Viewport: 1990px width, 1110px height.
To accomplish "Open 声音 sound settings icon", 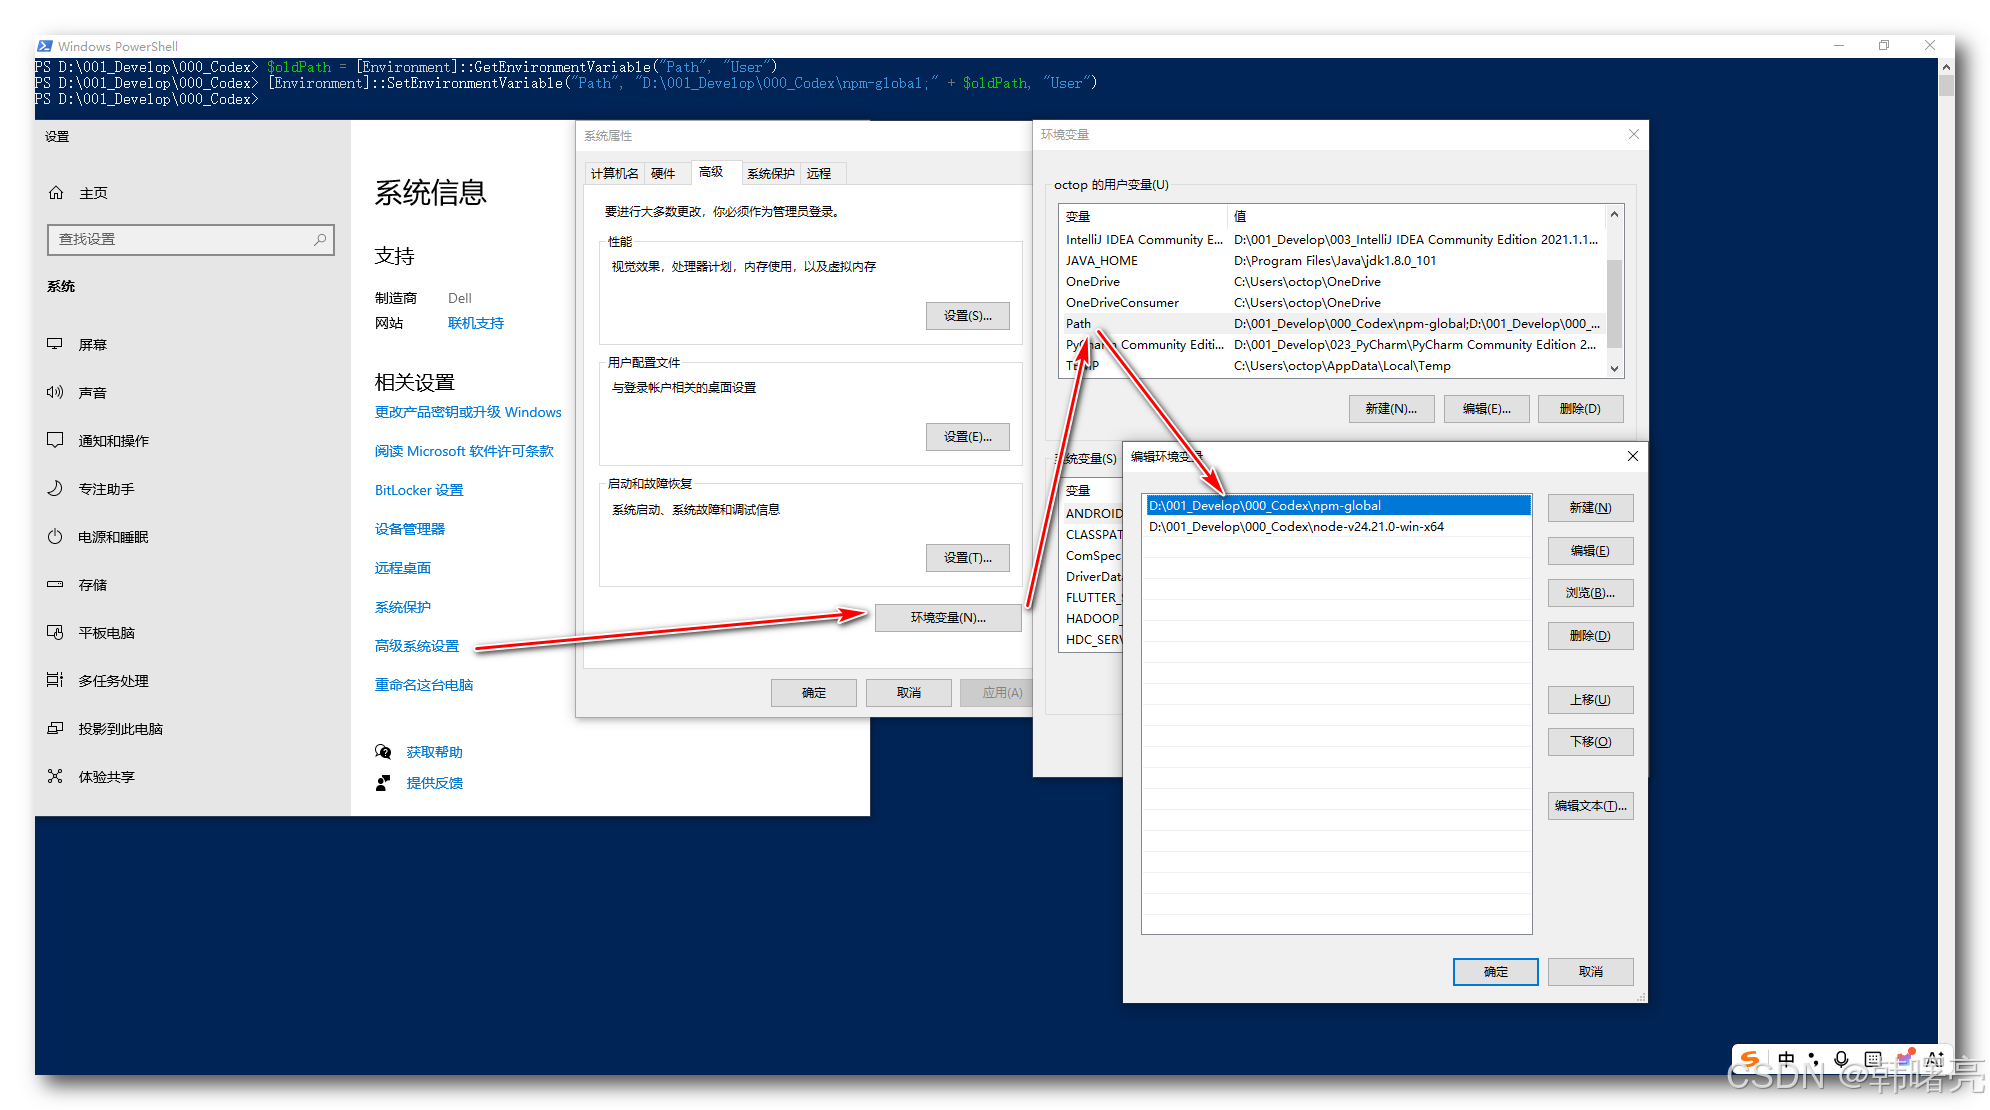I will click(x=55, y=392).
